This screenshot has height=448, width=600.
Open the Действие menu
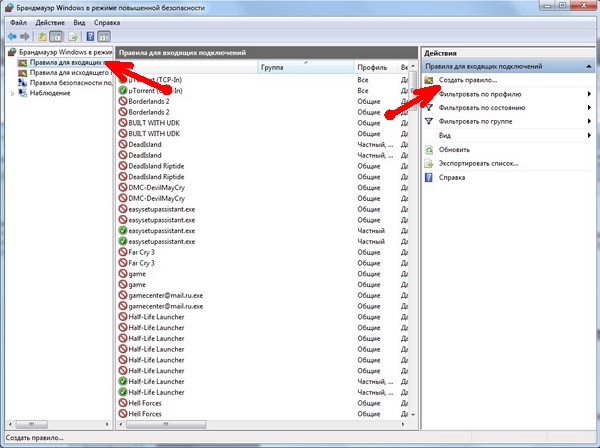(x=50, y=23)
